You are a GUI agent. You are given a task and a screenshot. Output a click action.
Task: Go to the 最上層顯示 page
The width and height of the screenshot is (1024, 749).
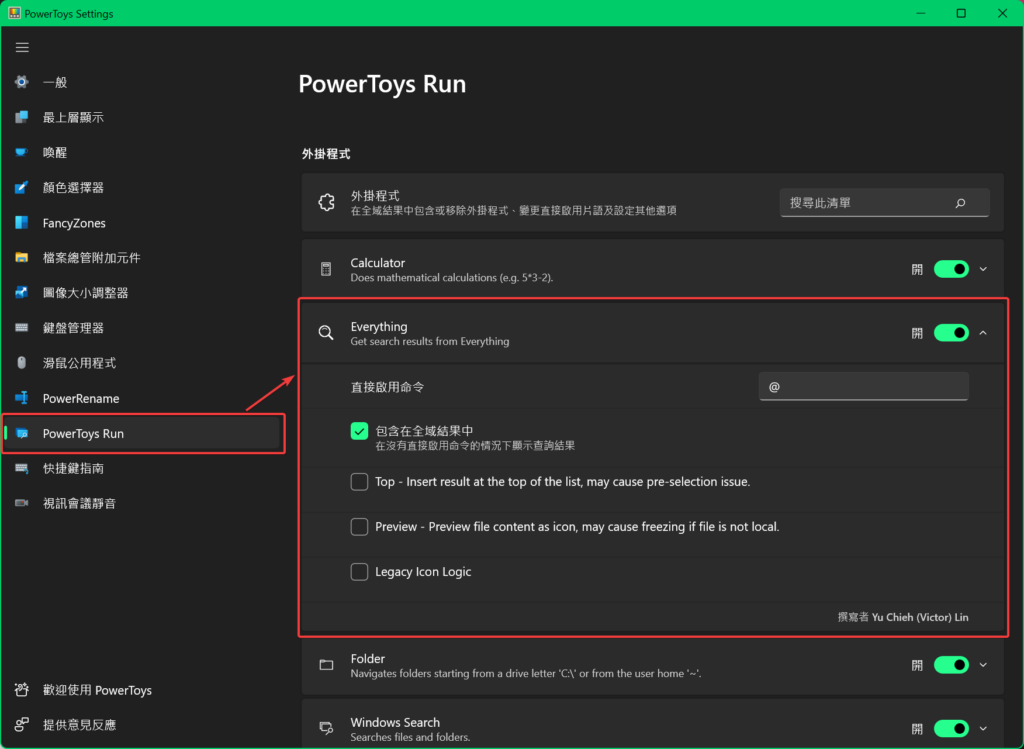tap(142, 117)
